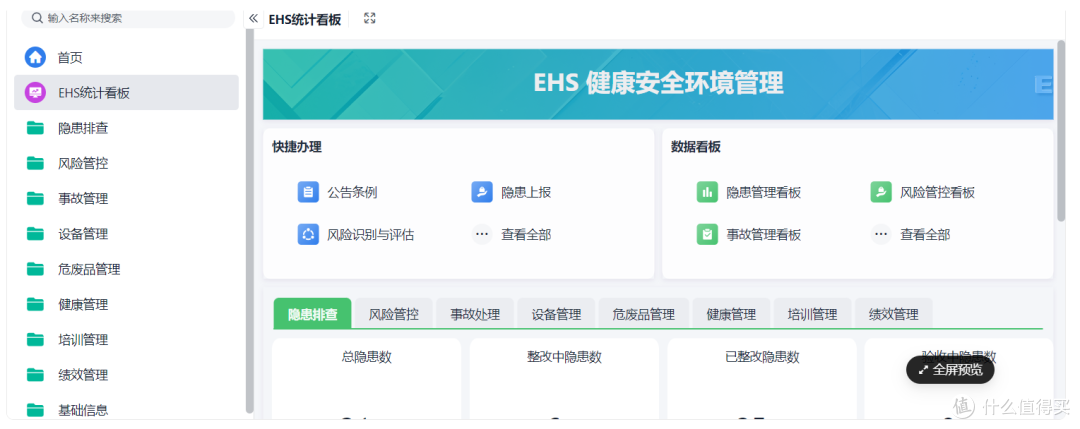Click the search magnifier icon in sidebar
The height and width of the screenshot is (429, 1080).
pyautogui.click(x=37, y=18)
